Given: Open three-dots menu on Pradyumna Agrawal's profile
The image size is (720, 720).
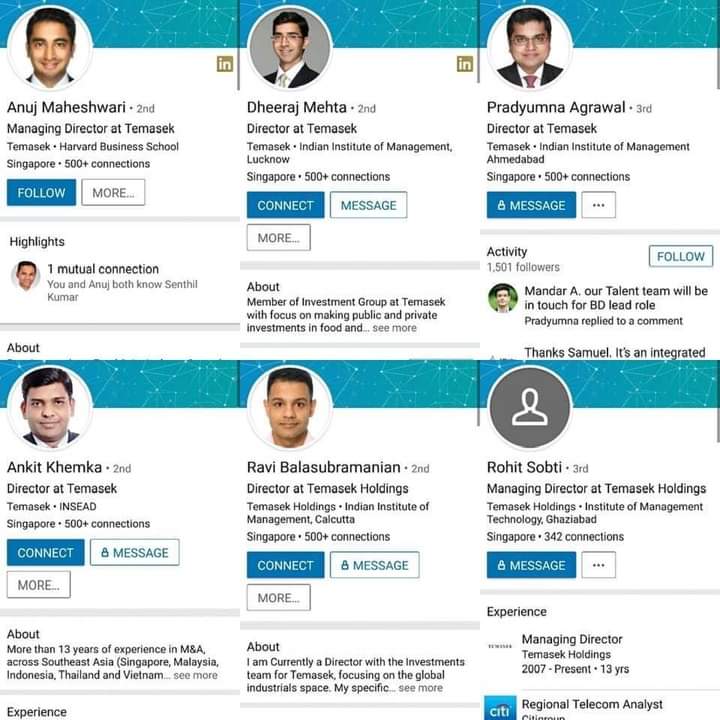Looking at the screenshot, I should [x=598, y=205].
